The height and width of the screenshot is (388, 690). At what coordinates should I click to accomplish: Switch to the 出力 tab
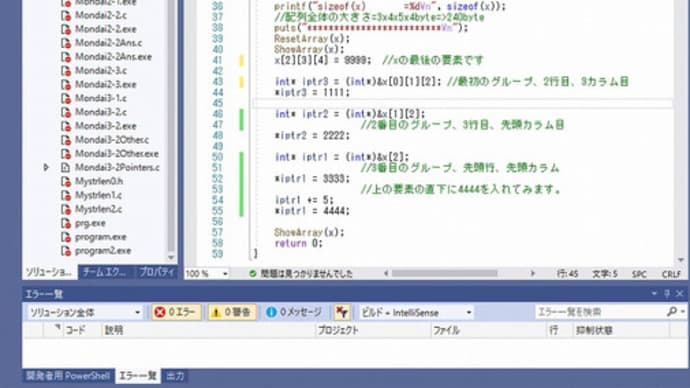tap(175, 376)
